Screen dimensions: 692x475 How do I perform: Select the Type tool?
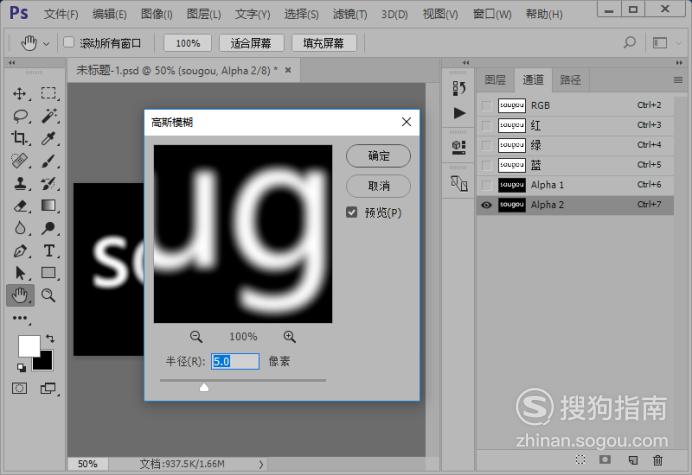pos(49,251)
